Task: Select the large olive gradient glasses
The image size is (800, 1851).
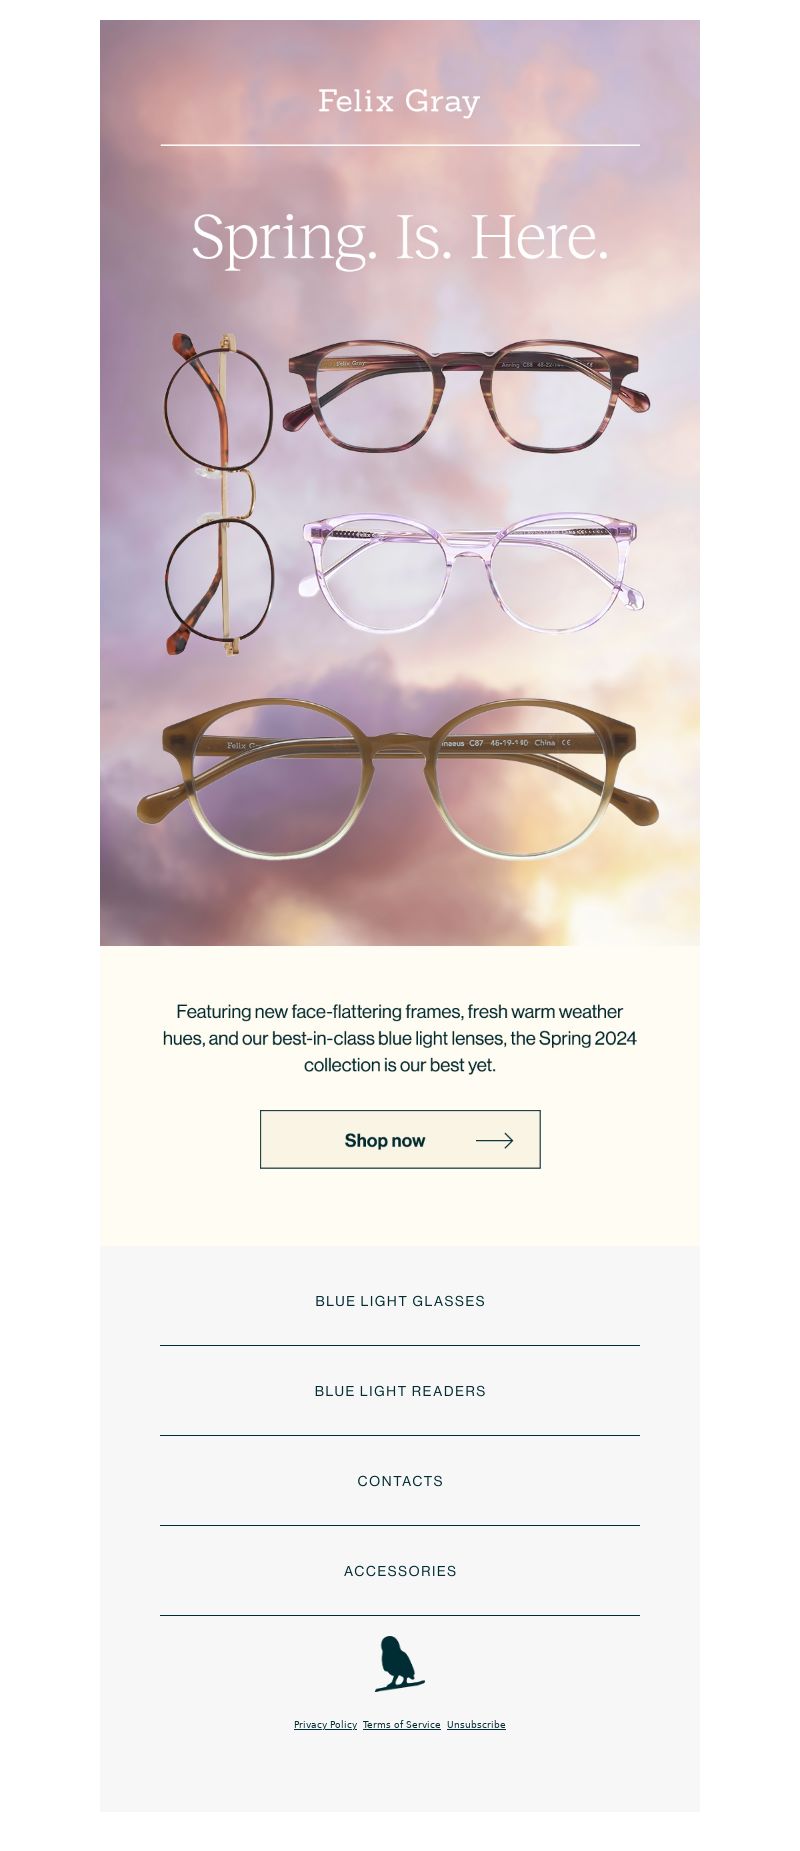Action: [398, 779]
